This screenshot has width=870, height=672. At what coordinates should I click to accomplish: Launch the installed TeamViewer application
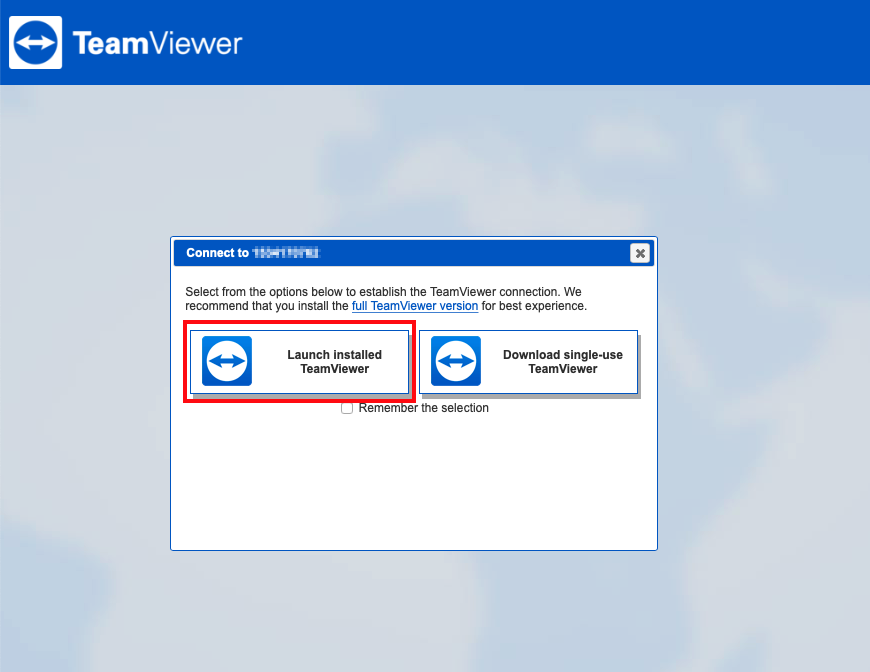point(300,362)
